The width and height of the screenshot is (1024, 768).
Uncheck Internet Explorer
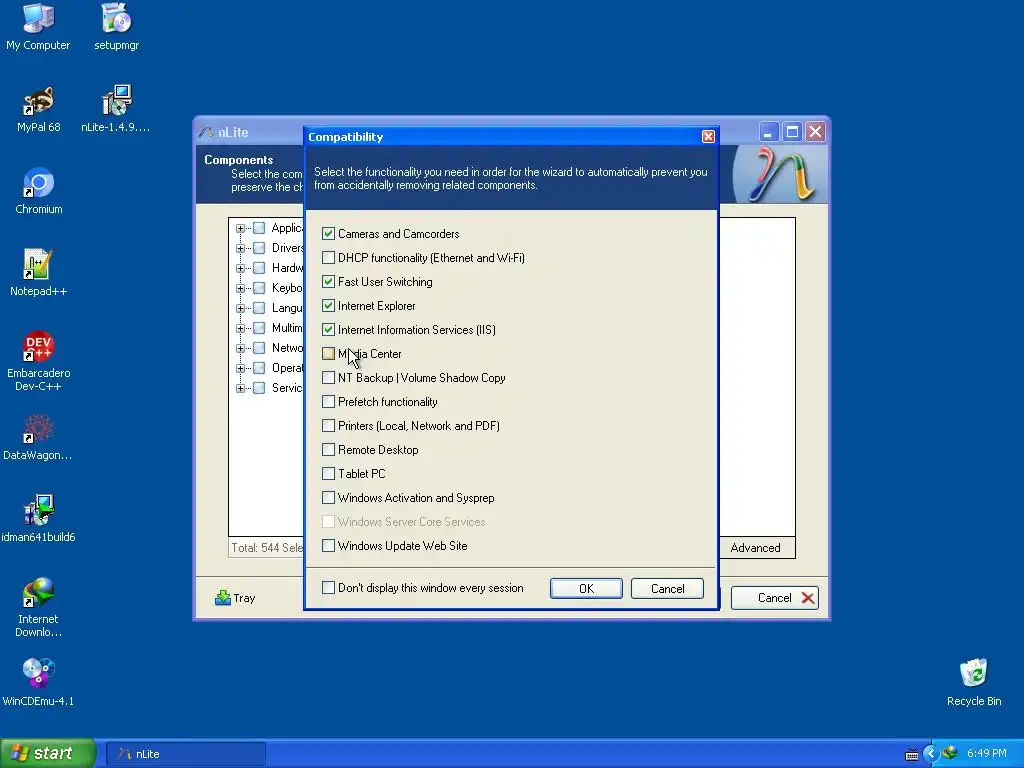[x=328, y=306]
